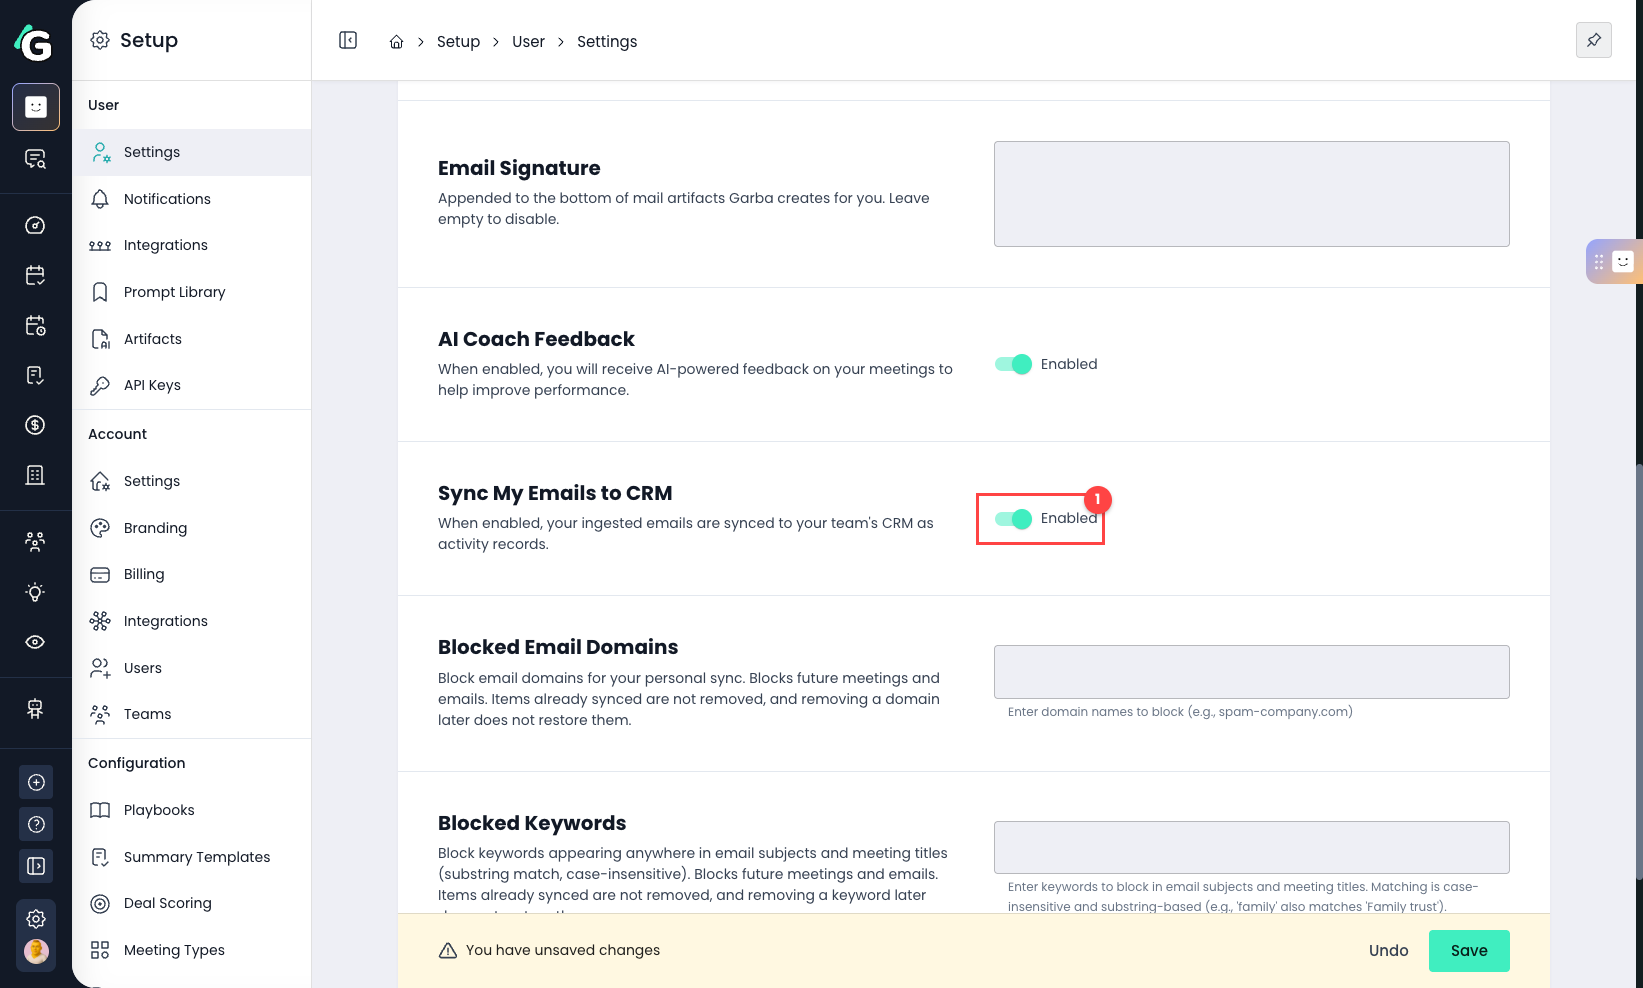Open the chat search icon in the left rail
Screen dimensions: 1643x988
pyautogui.click(x=36, y=159)
